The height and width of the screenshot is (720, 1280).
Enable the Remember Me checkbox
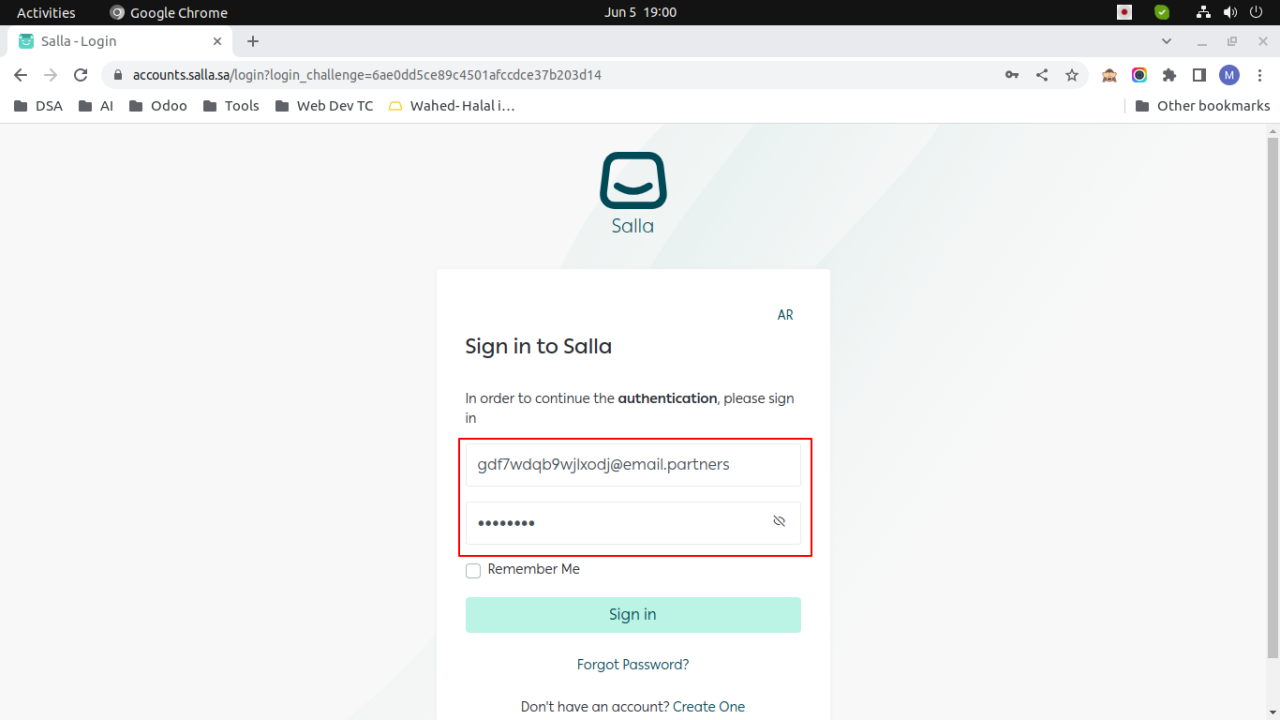pos(473,570)
